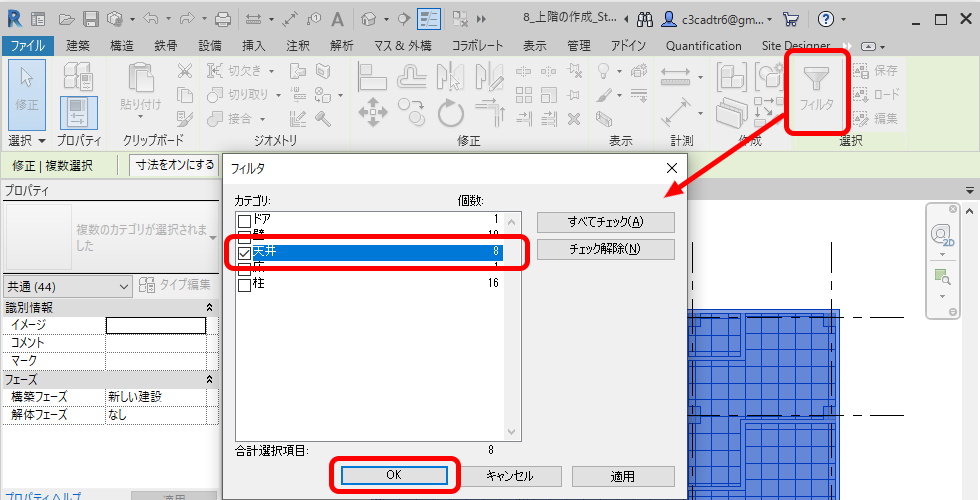Switch to the 挿入 ribbon tab
Image resolution: width=980 pixels, height=500 pixels.
(254, 46)
